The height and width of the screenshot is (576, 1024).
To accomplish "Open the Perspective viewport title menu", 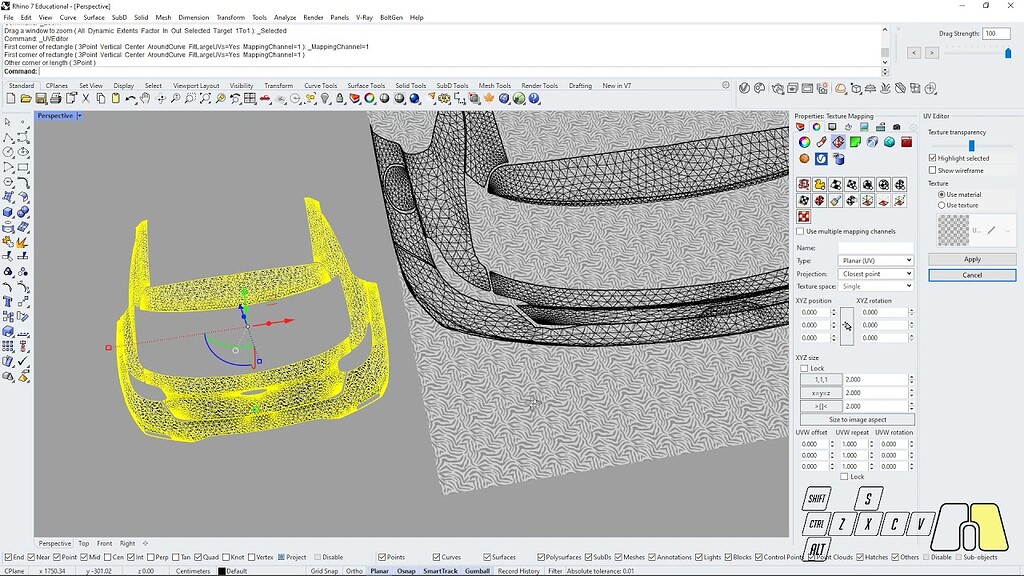I will coord(56,115).
